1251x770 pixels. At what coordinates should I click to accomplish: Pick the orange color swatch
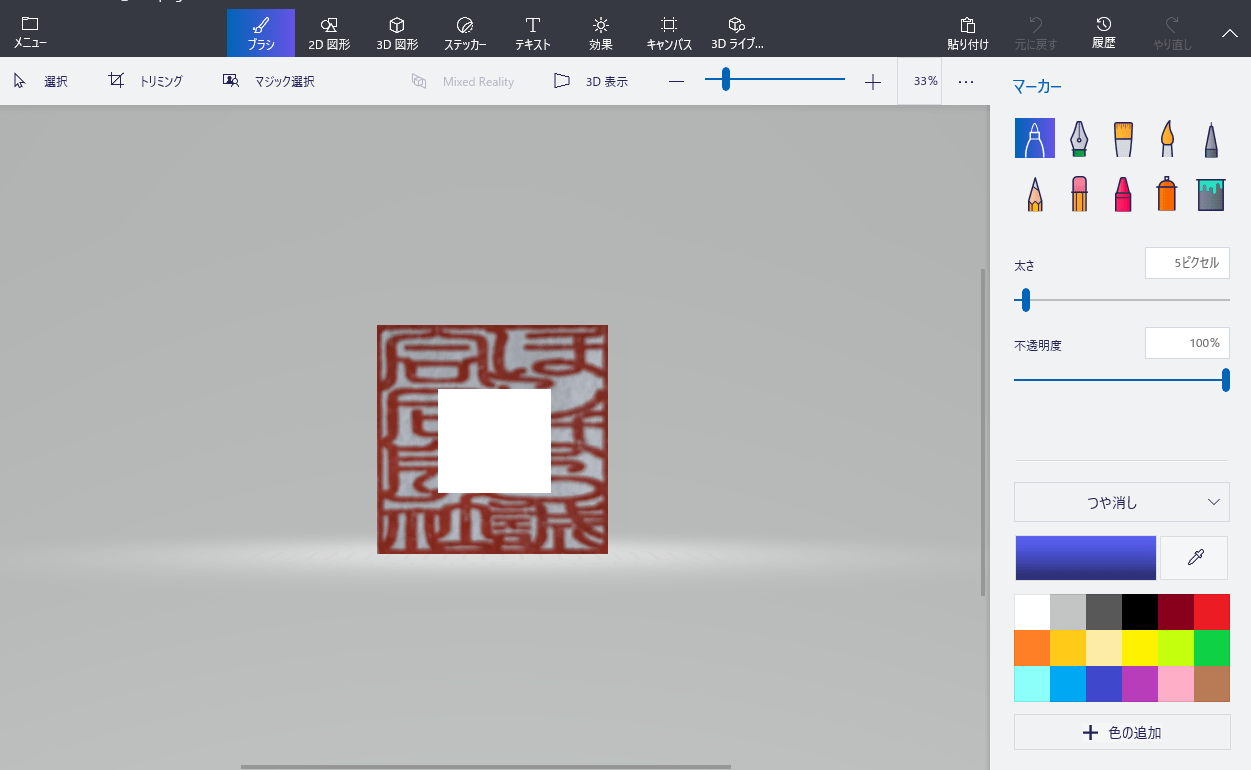click(x=1032, y=648)
